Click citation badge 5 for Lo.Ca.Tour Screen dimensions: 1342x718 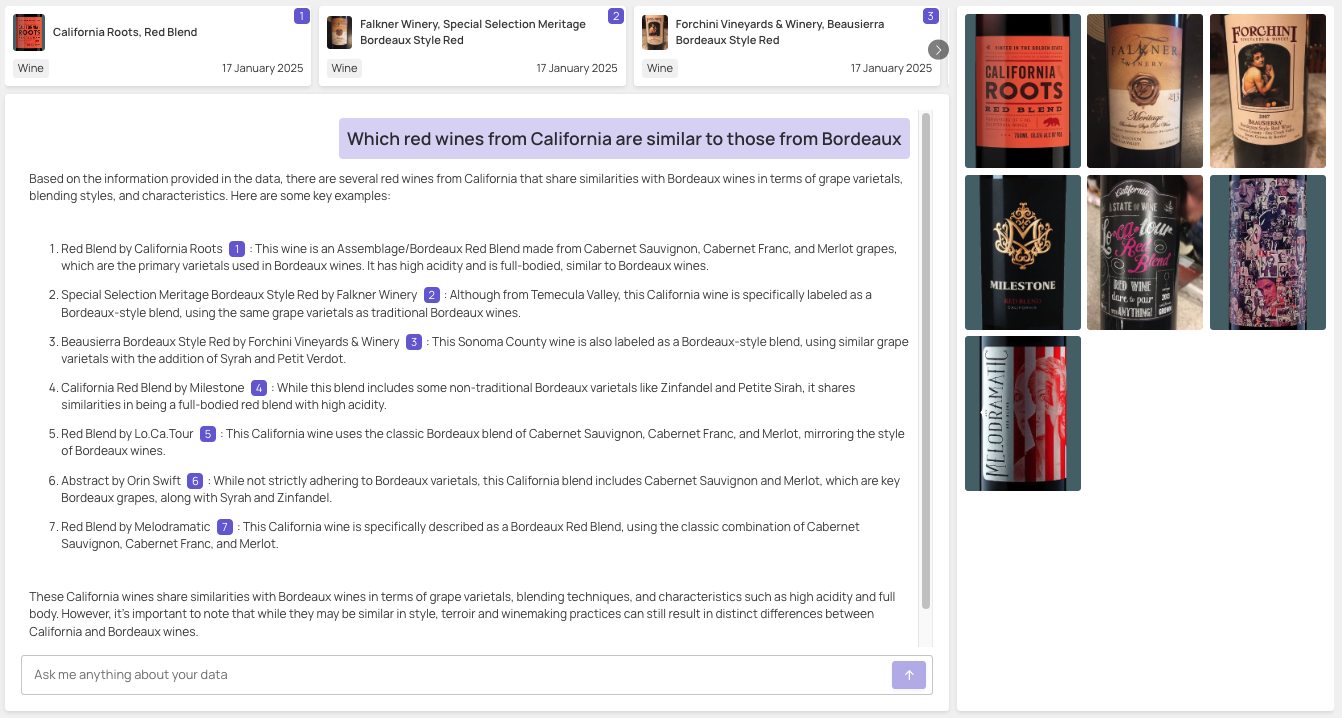pos(206,434)
